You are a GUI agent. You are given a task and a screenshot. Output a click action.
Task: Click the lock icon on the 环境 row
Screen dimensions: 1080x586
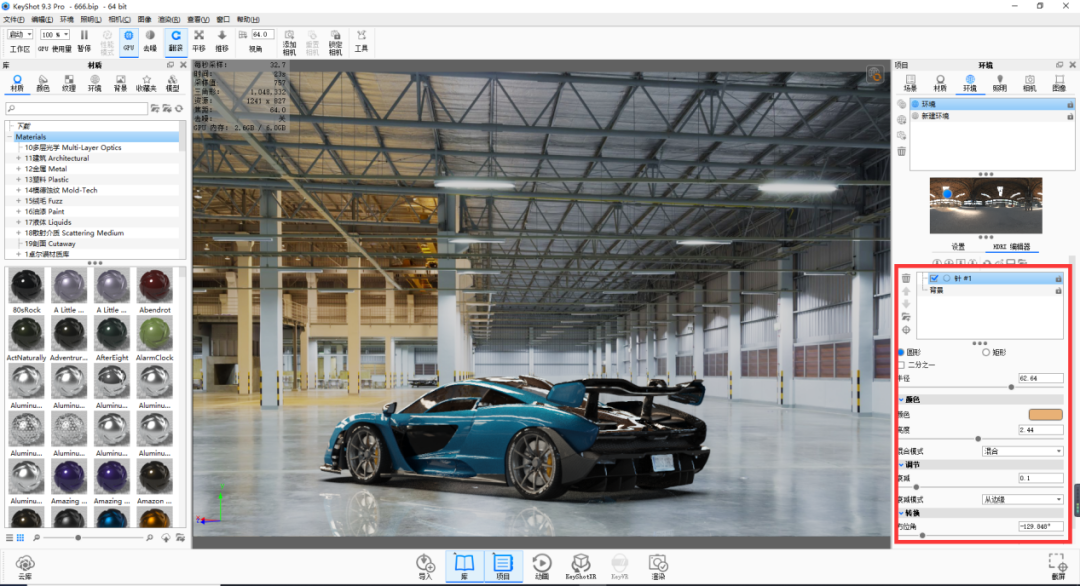(x=1070, y=105)
